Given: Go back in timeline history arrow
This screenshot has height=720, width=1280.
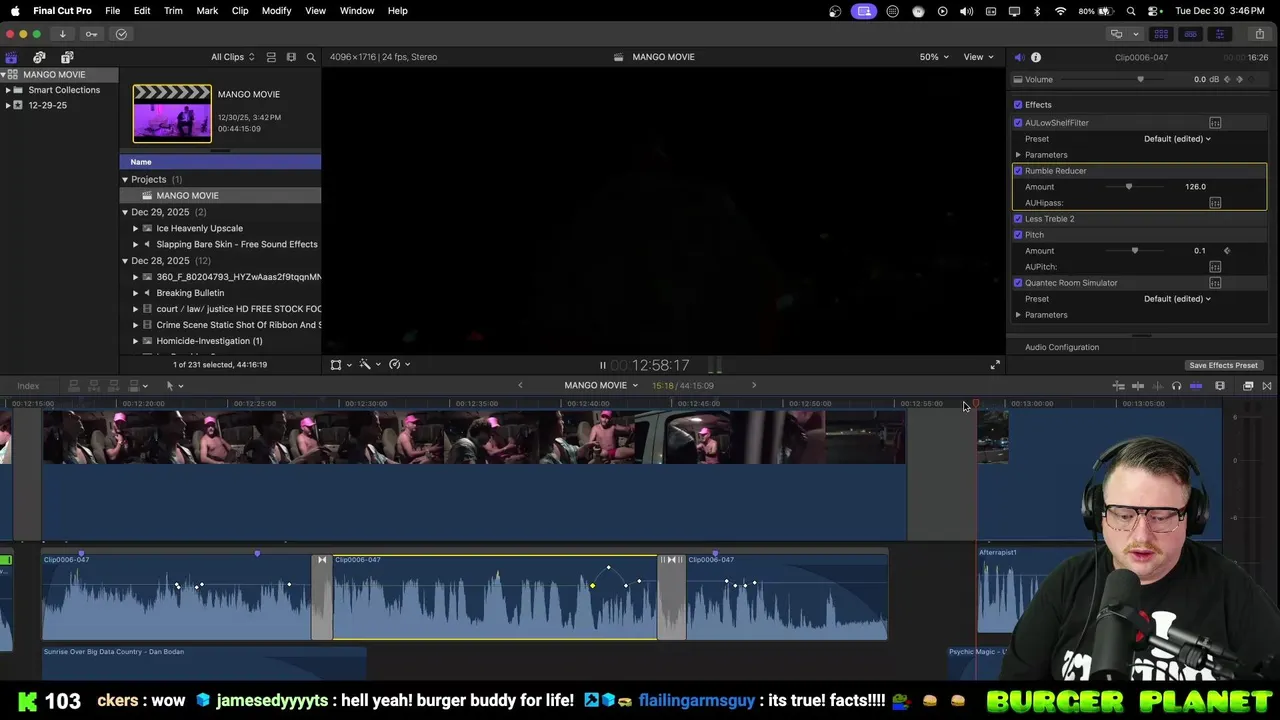Looking at the screenshot, I should click(x=520, y=386).
